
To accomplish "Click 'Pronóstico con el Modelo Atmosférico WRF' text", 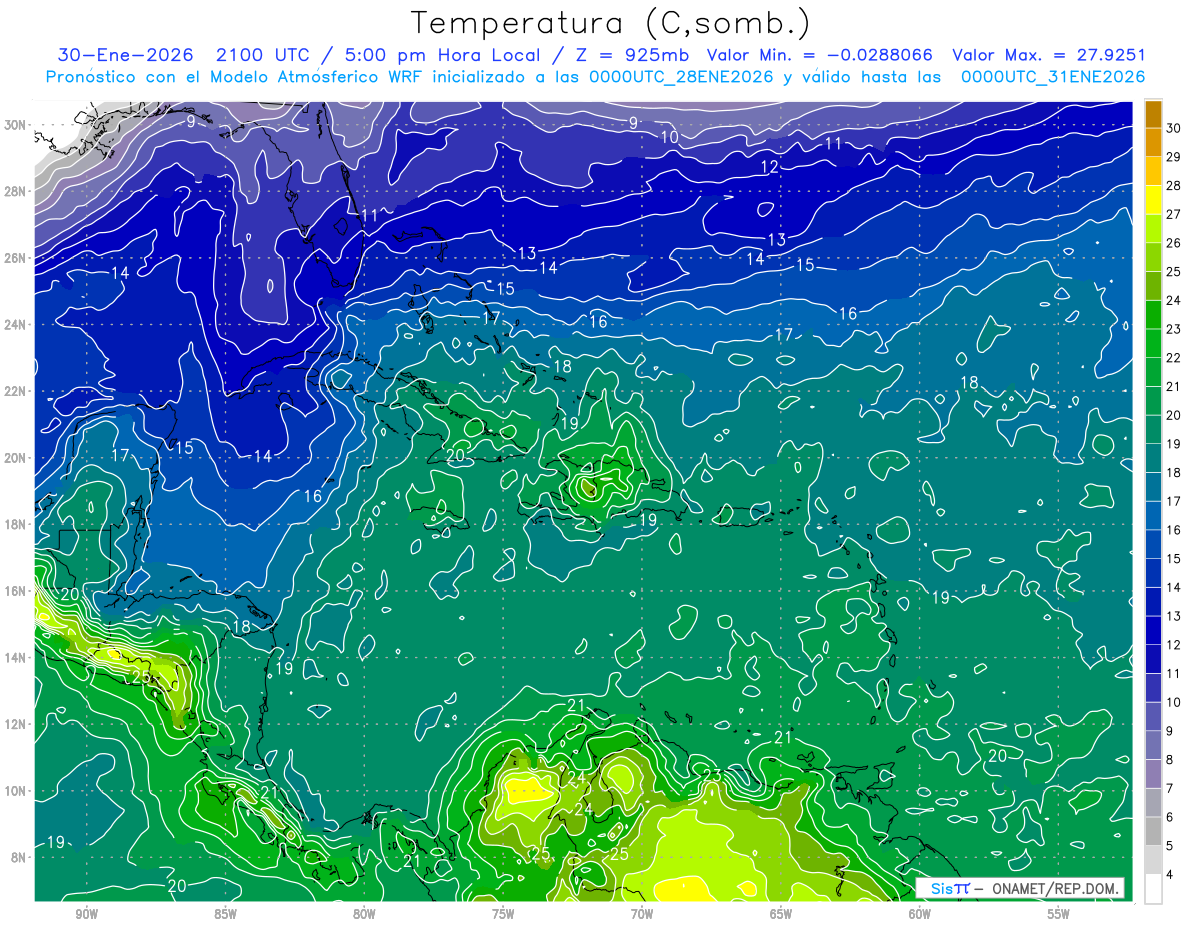I will [236, 77].
